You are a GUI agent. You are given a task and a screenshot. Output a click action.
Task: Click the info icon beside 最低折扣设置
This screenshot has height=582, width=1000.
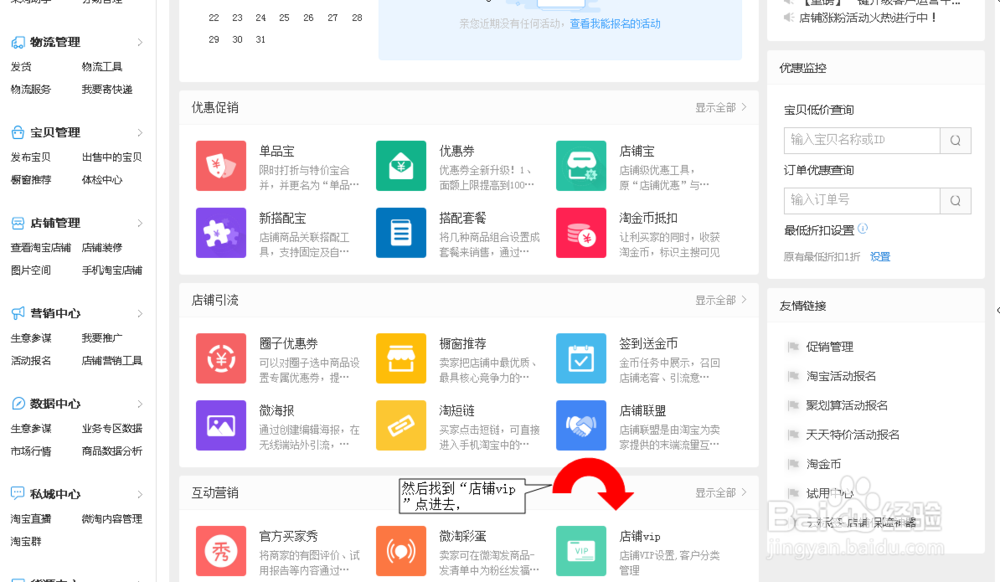point(863,228)
